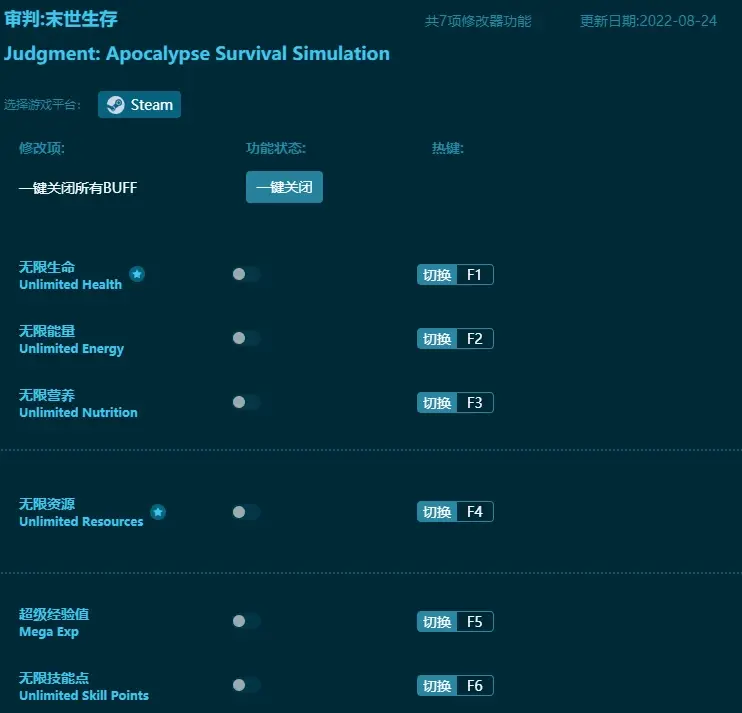Click the star badge beside Unlimited Health

click(137, 274)
